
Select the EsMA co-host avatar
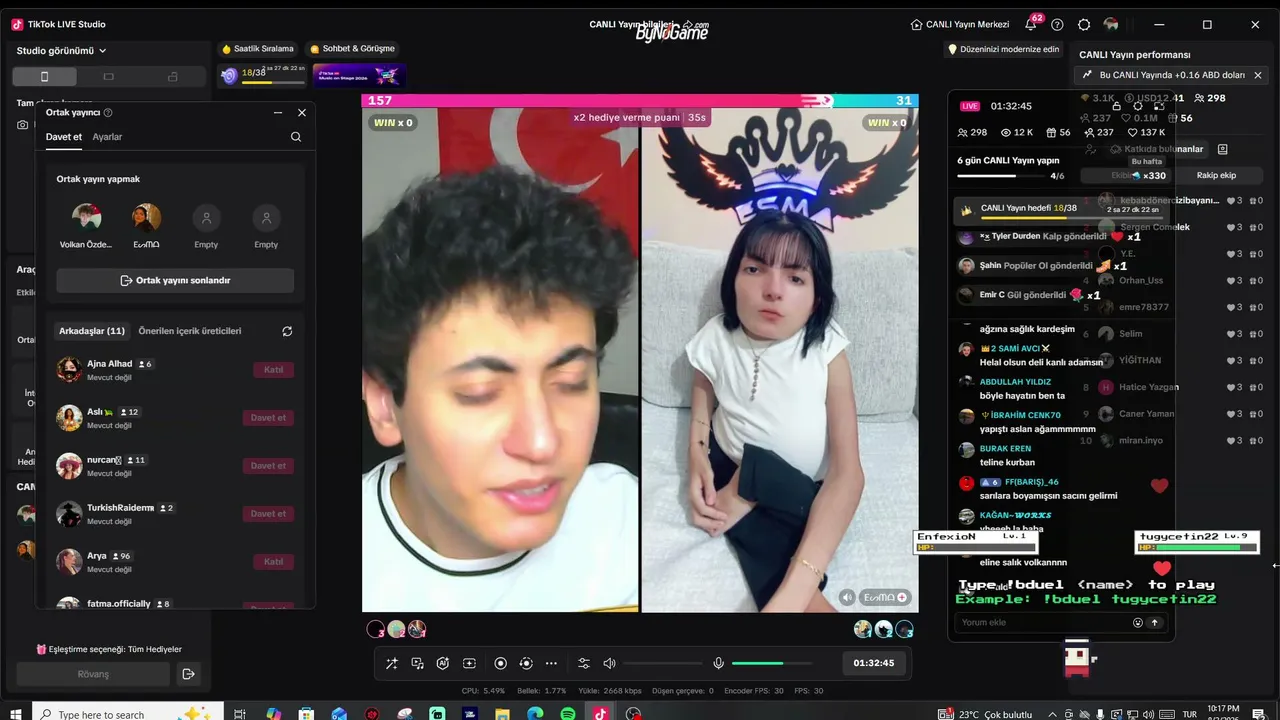[146, 218]
